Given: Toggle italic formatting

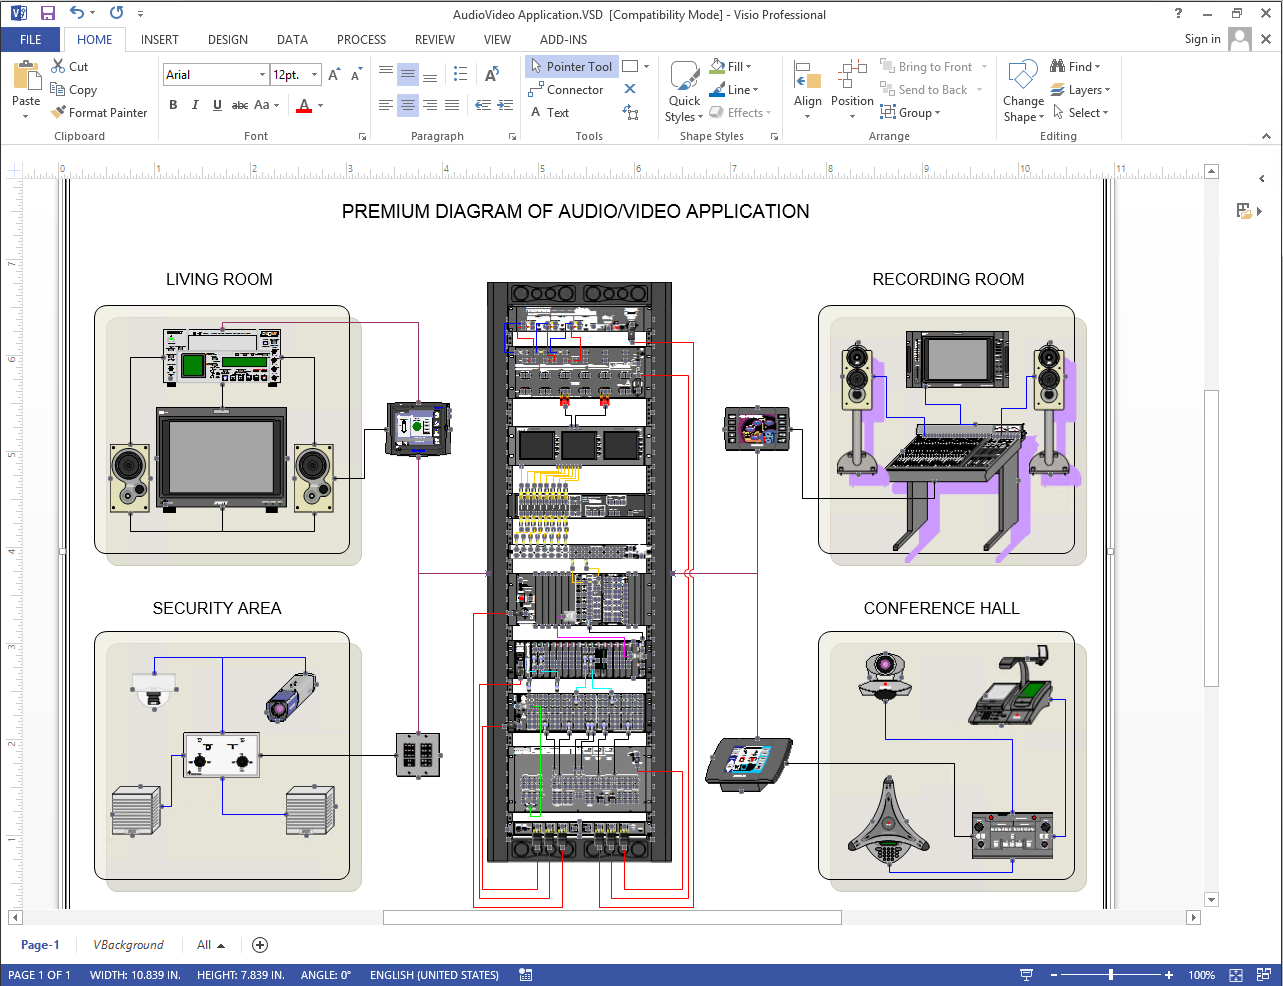Looking at the screenshot, I should 195,104.
